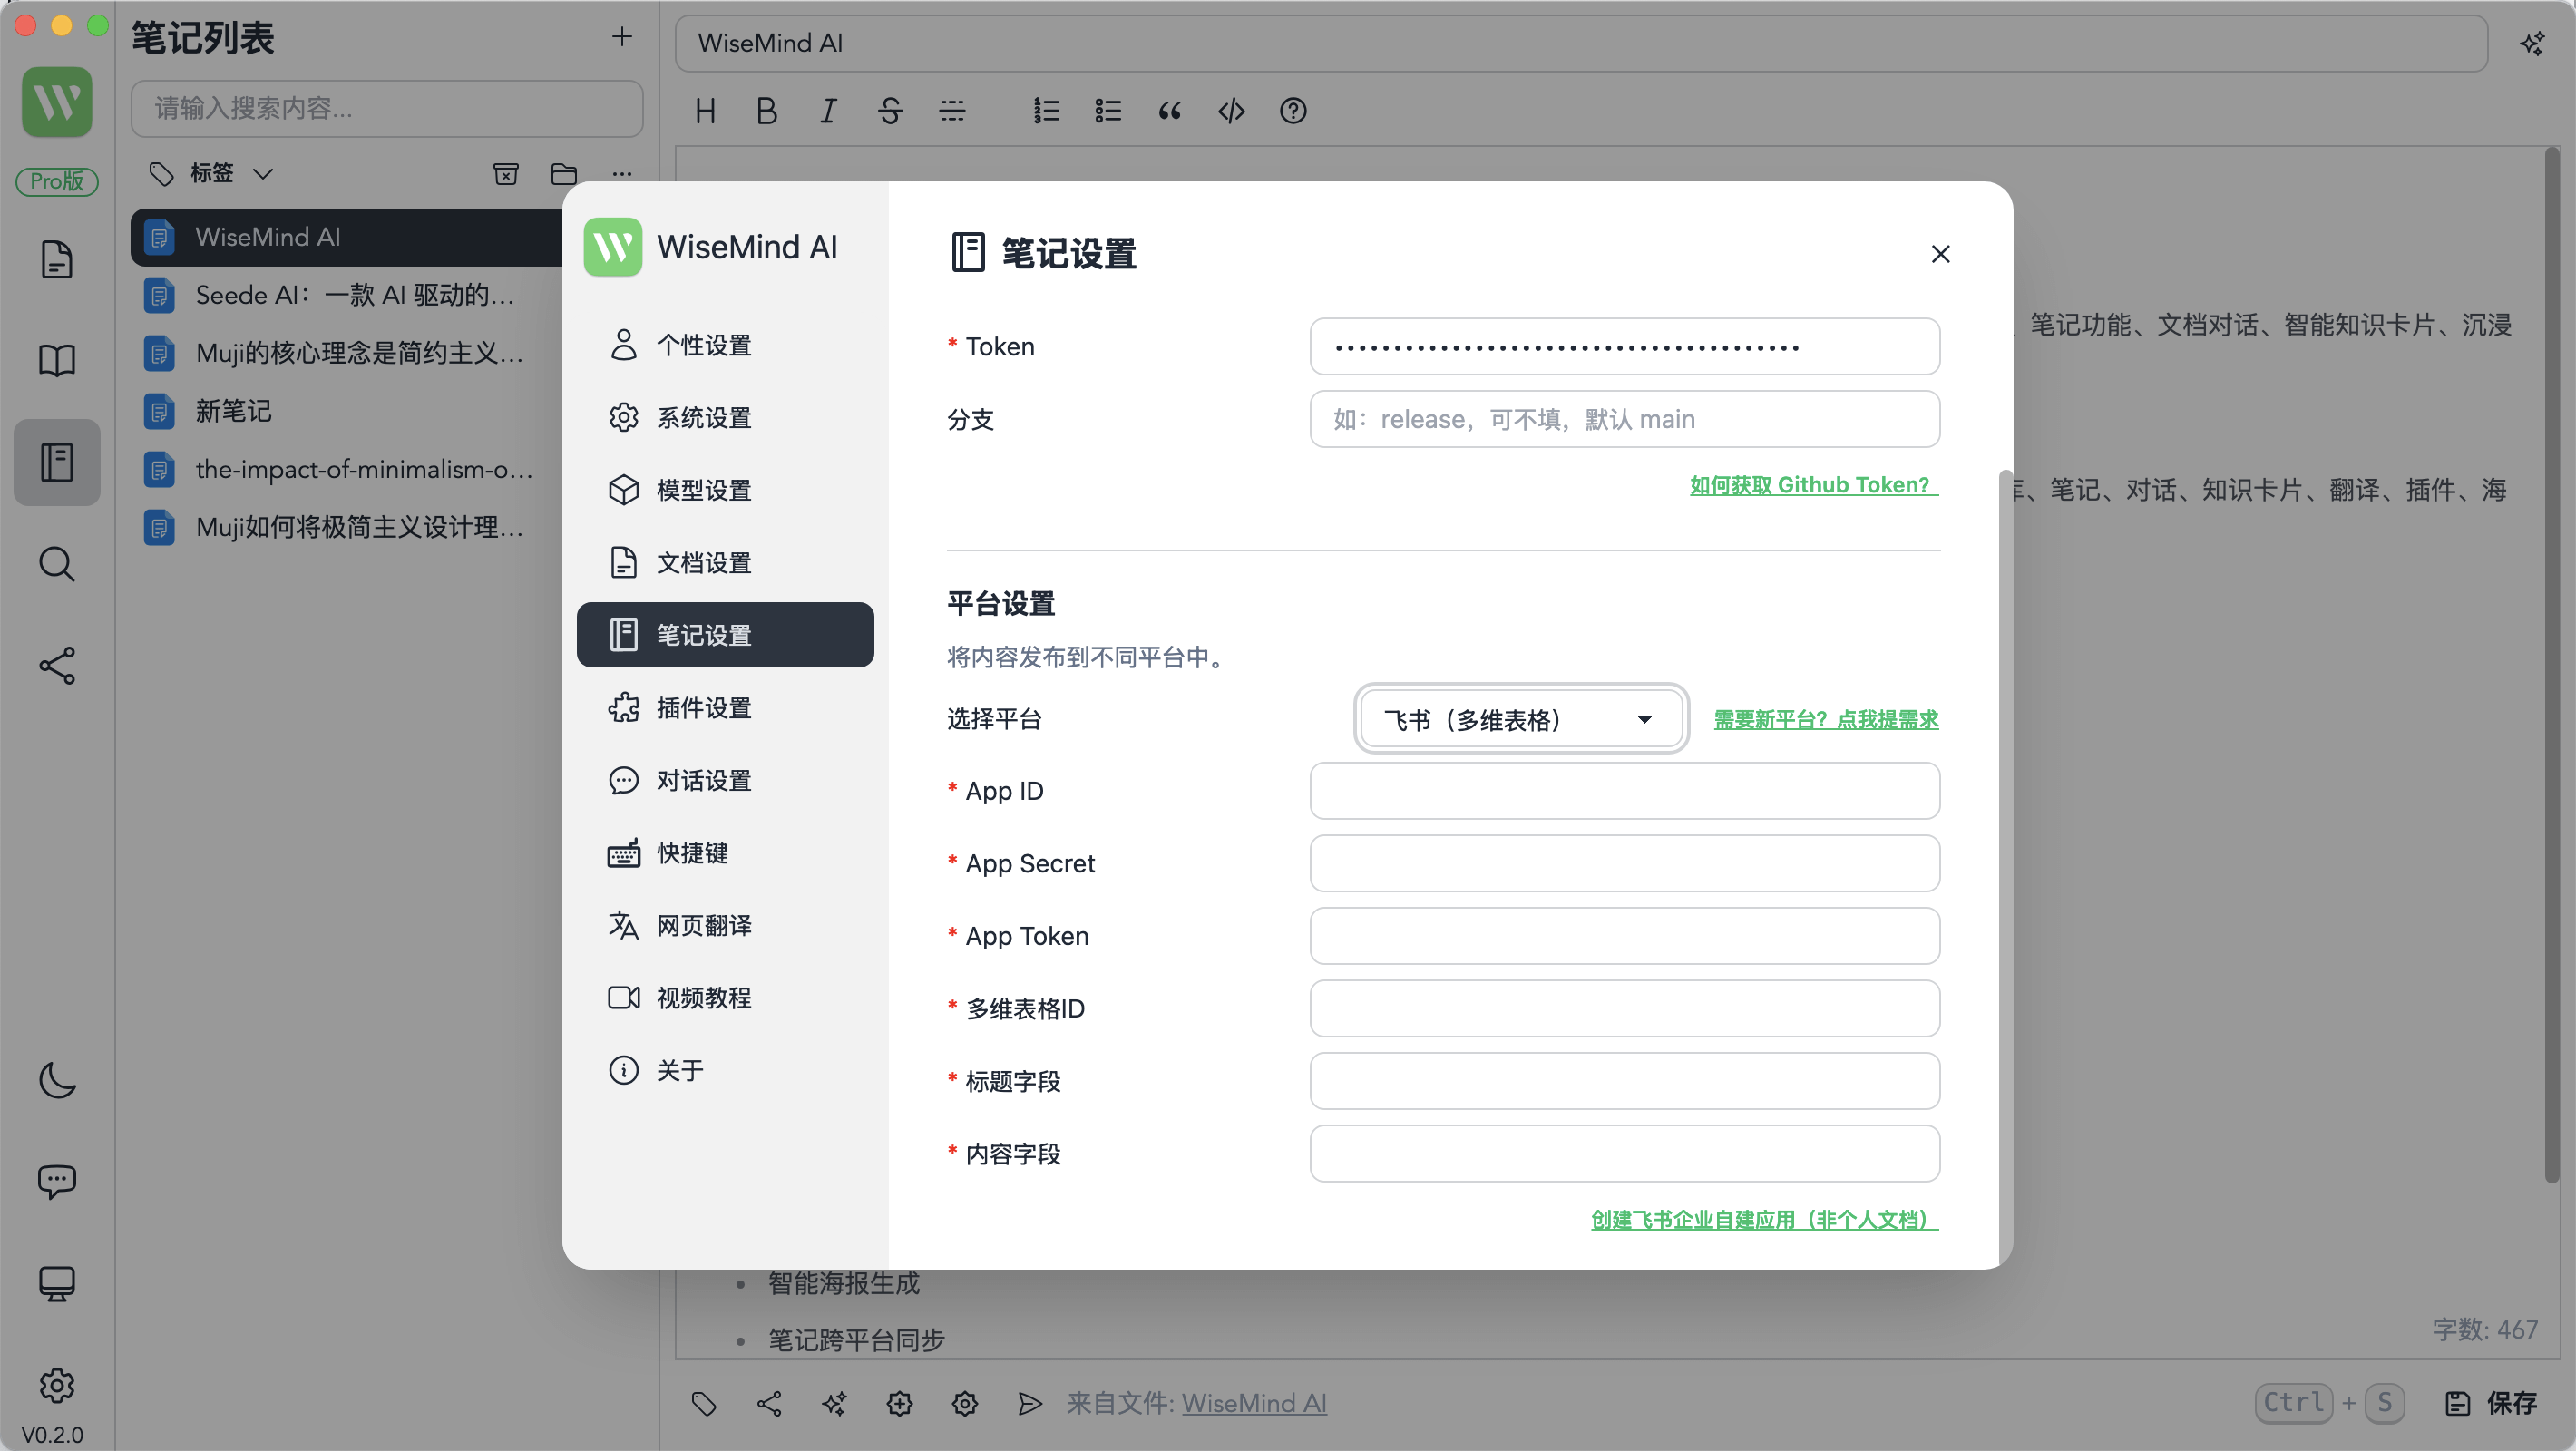Insert a code block in the note
This screenshot has width=2576, height=1451.
point(1231,111)
